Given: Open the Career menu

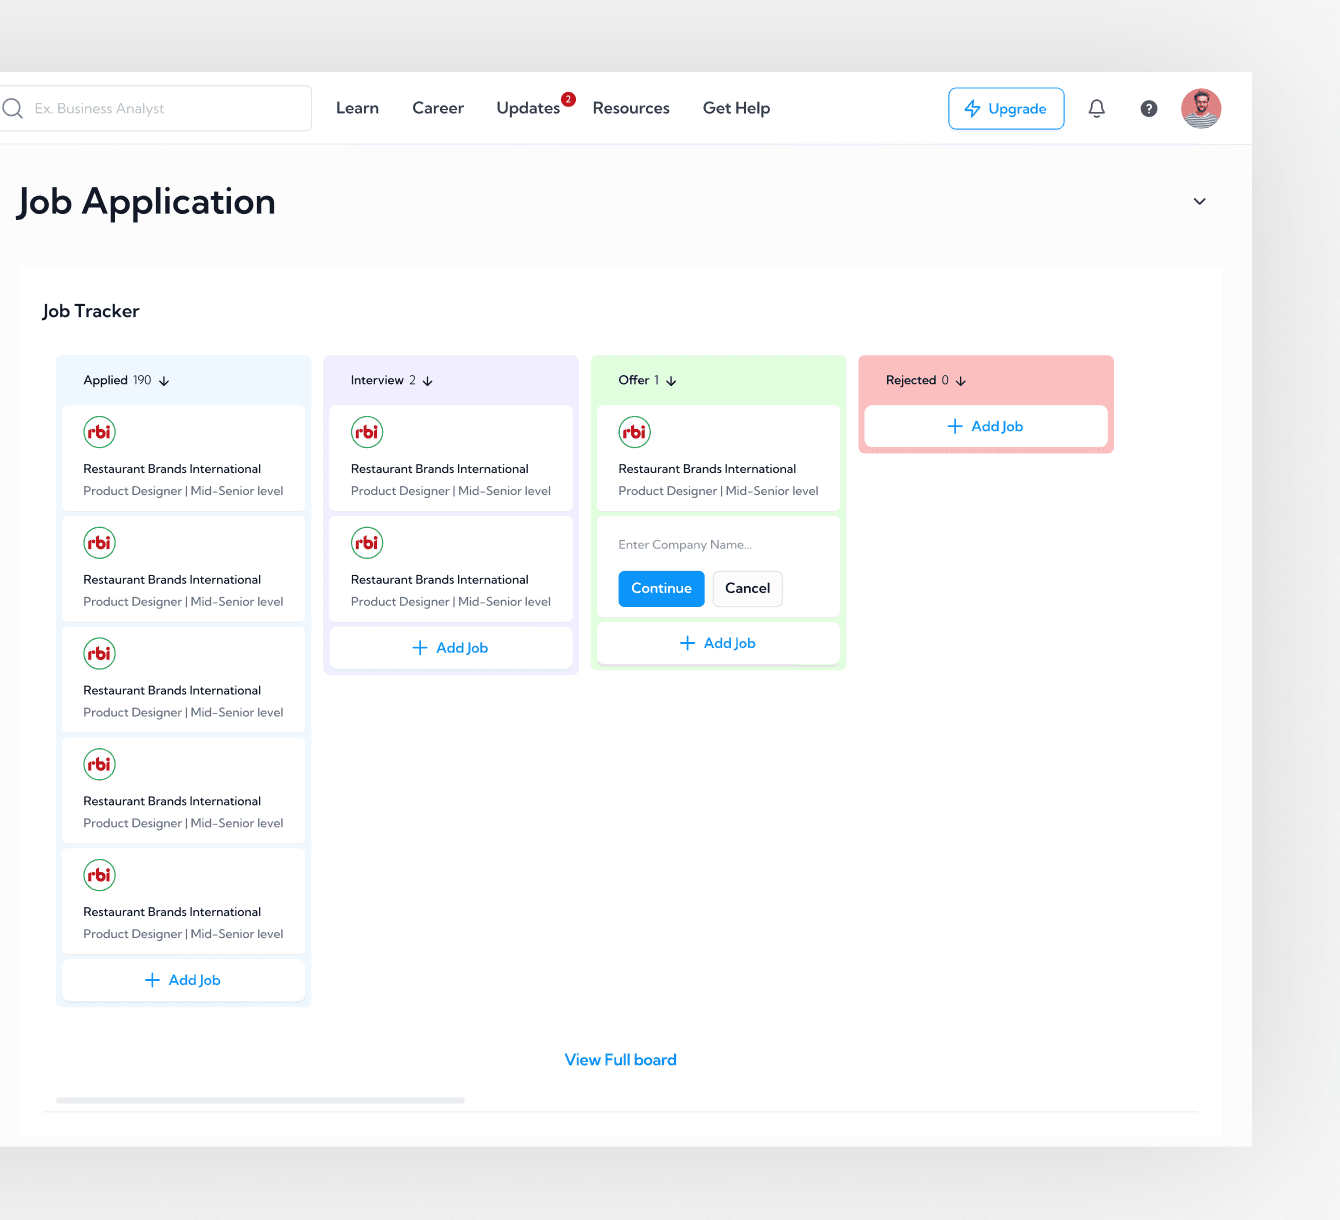Looking at the screenshot, I should 437,108.
